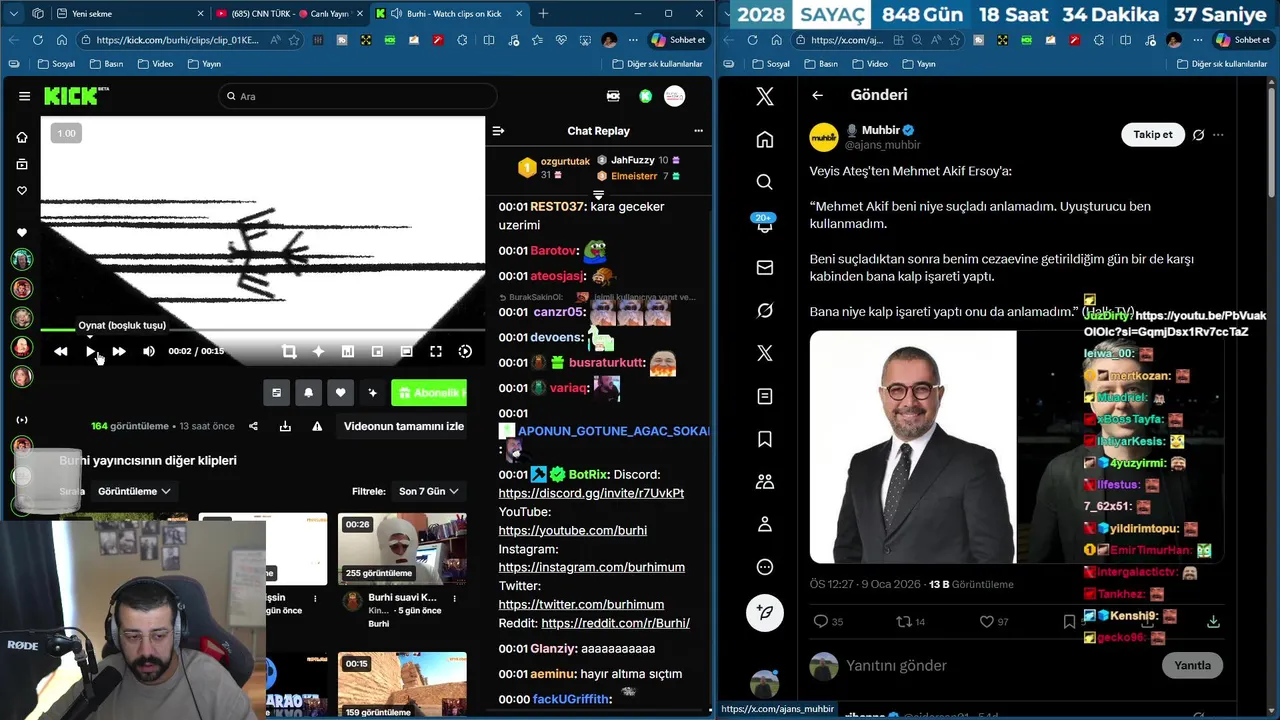Bookmark page with star in left address bar

[x=294, y=40]
